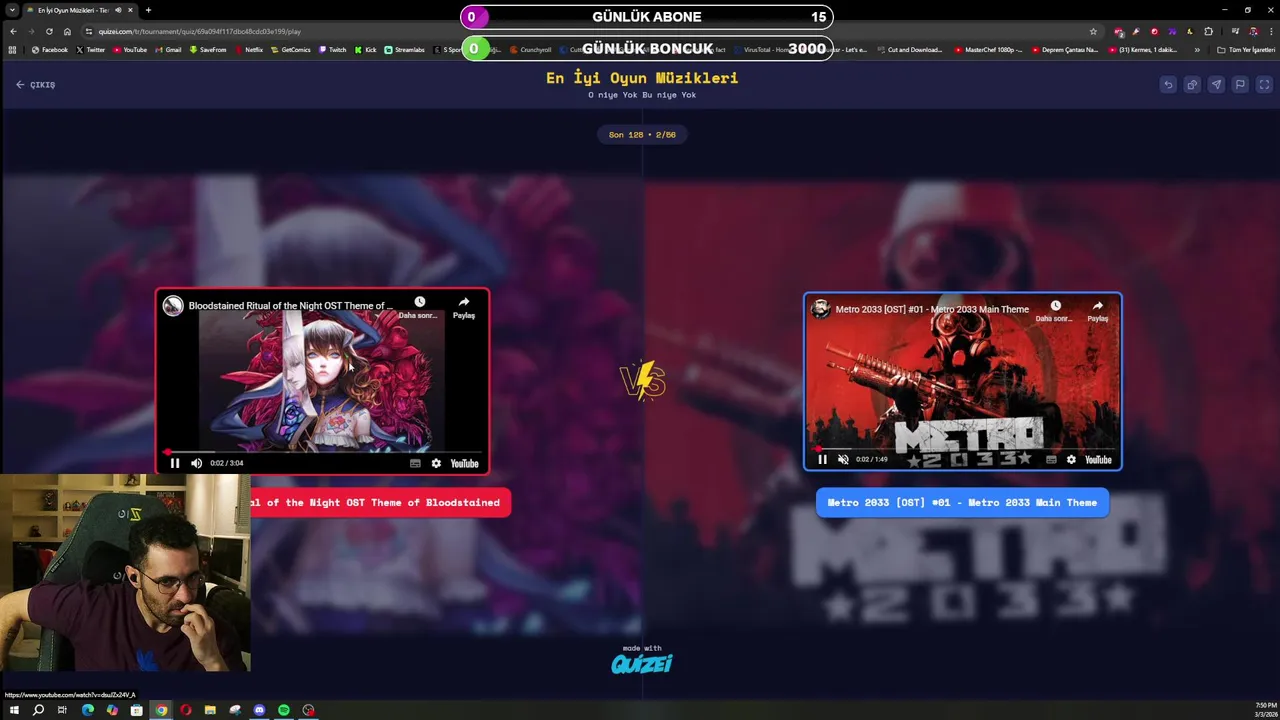Open the Windows Start menu

click(x=14, y=710)
